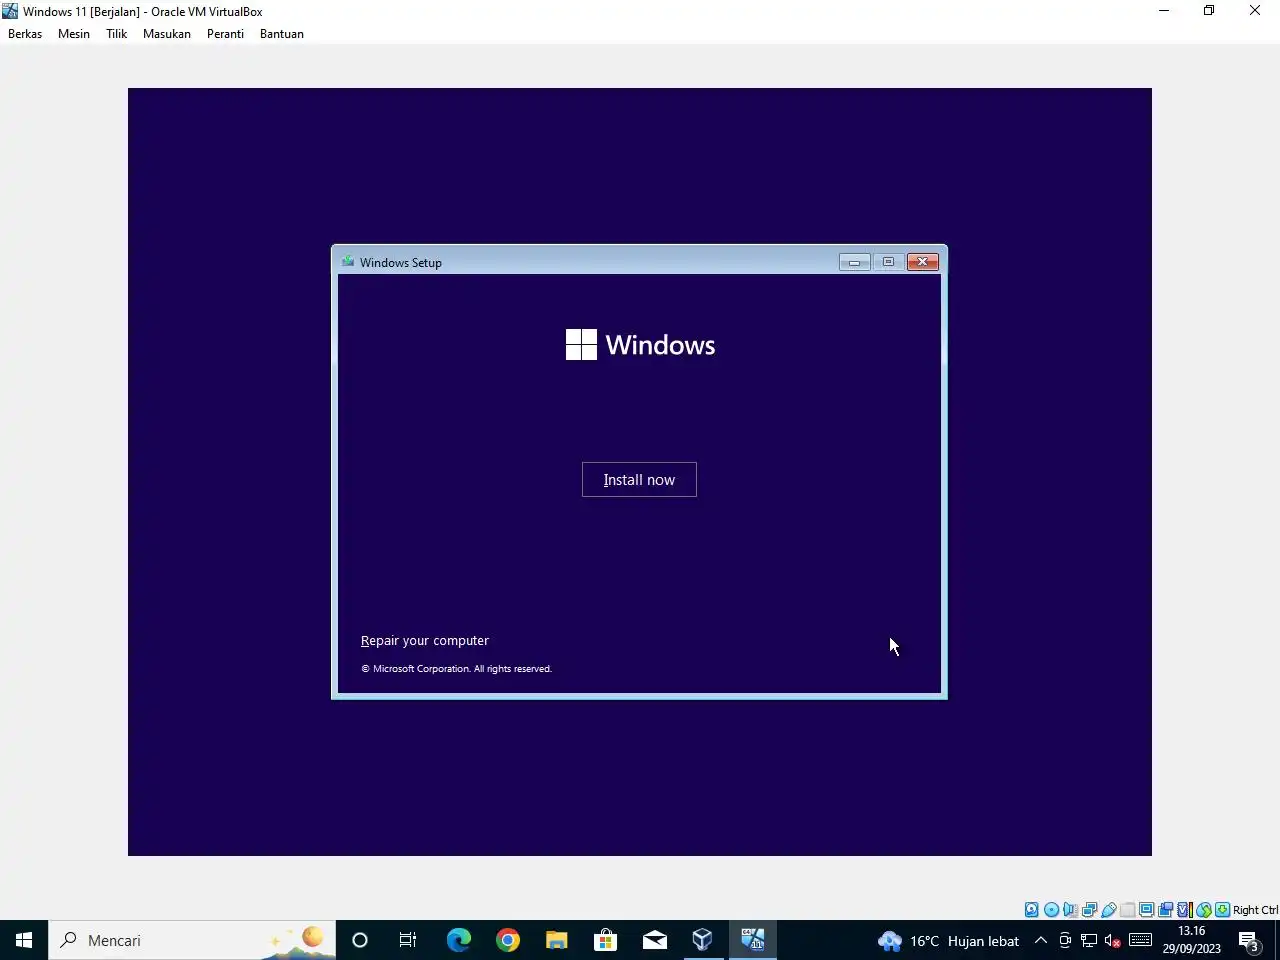Open Task View on the taskbar
This screenshot has width=1280, height=960.
tap(408, 940)
